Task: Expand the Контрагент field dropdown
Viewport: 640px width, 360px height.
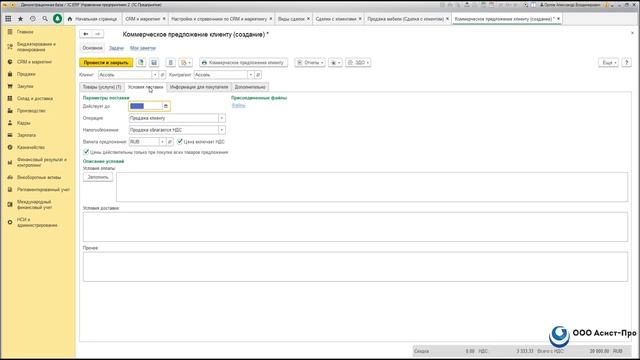Action: 251,75
